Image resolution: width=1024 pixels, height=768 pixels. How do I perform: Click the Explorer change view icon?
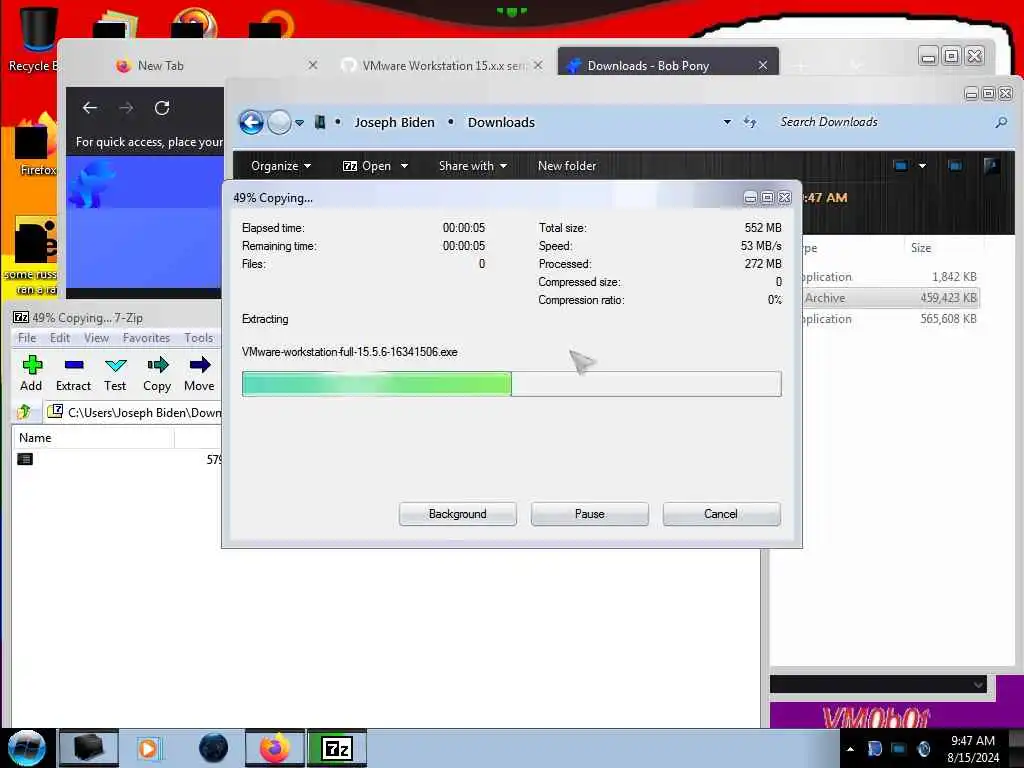point(901,166)
